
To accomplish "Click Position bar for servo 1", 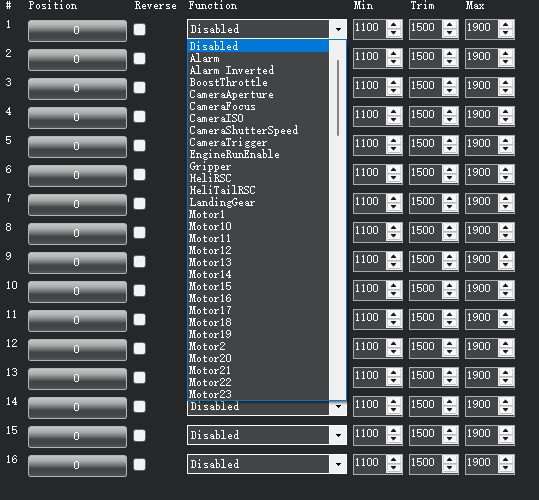I will click(77, 31).
